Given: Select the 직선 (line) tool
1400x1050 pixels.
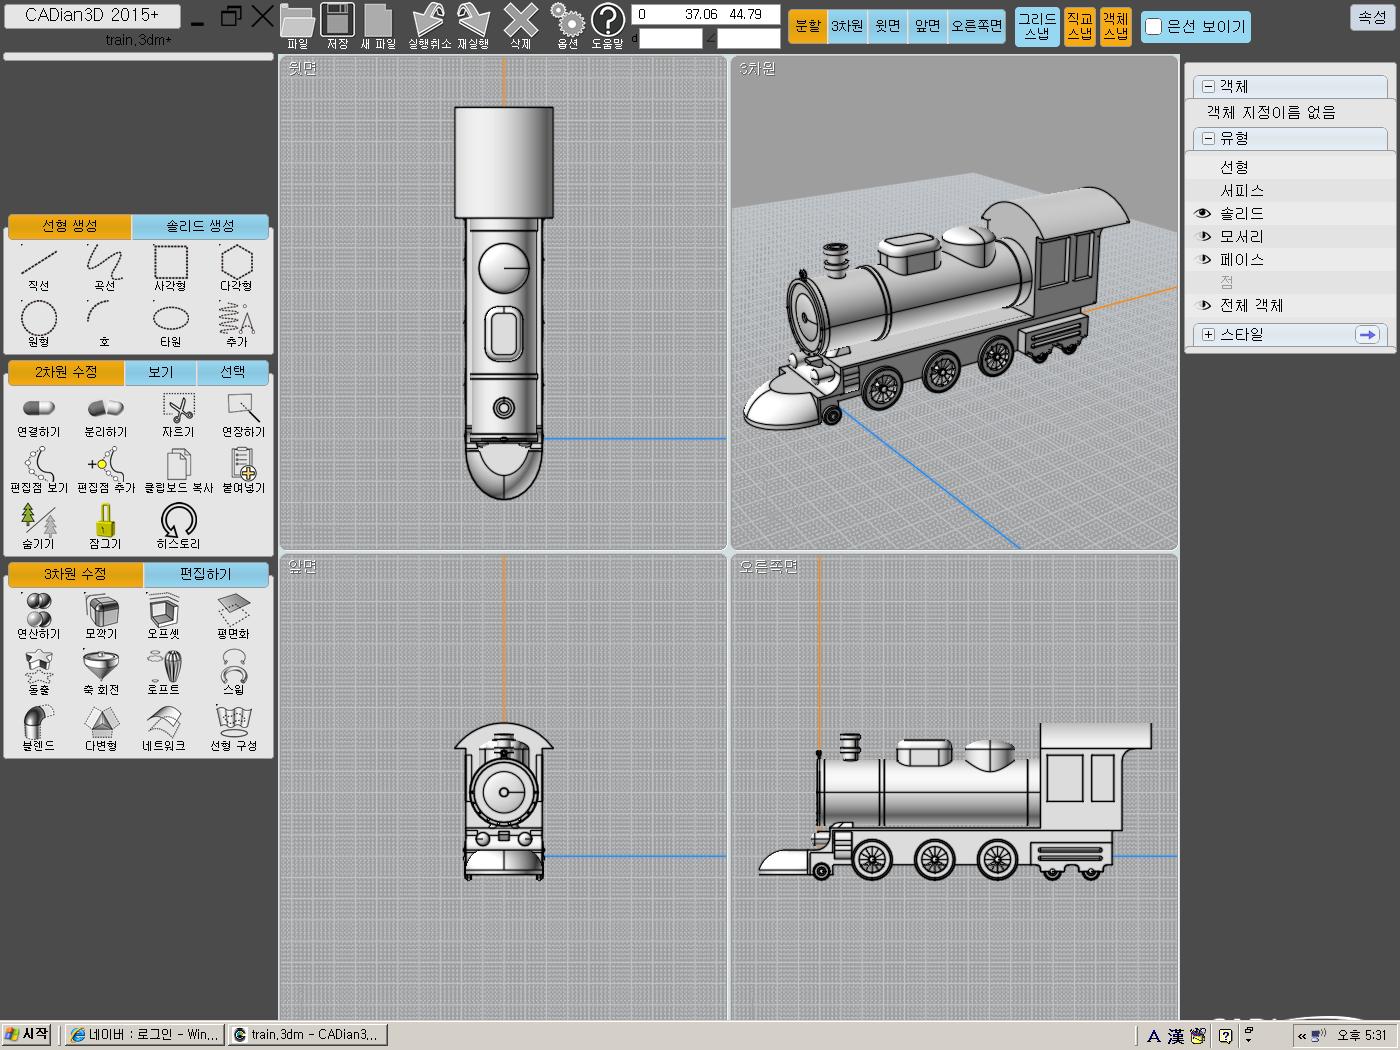Looking at the screenshot, I should [x=38, y=268].
